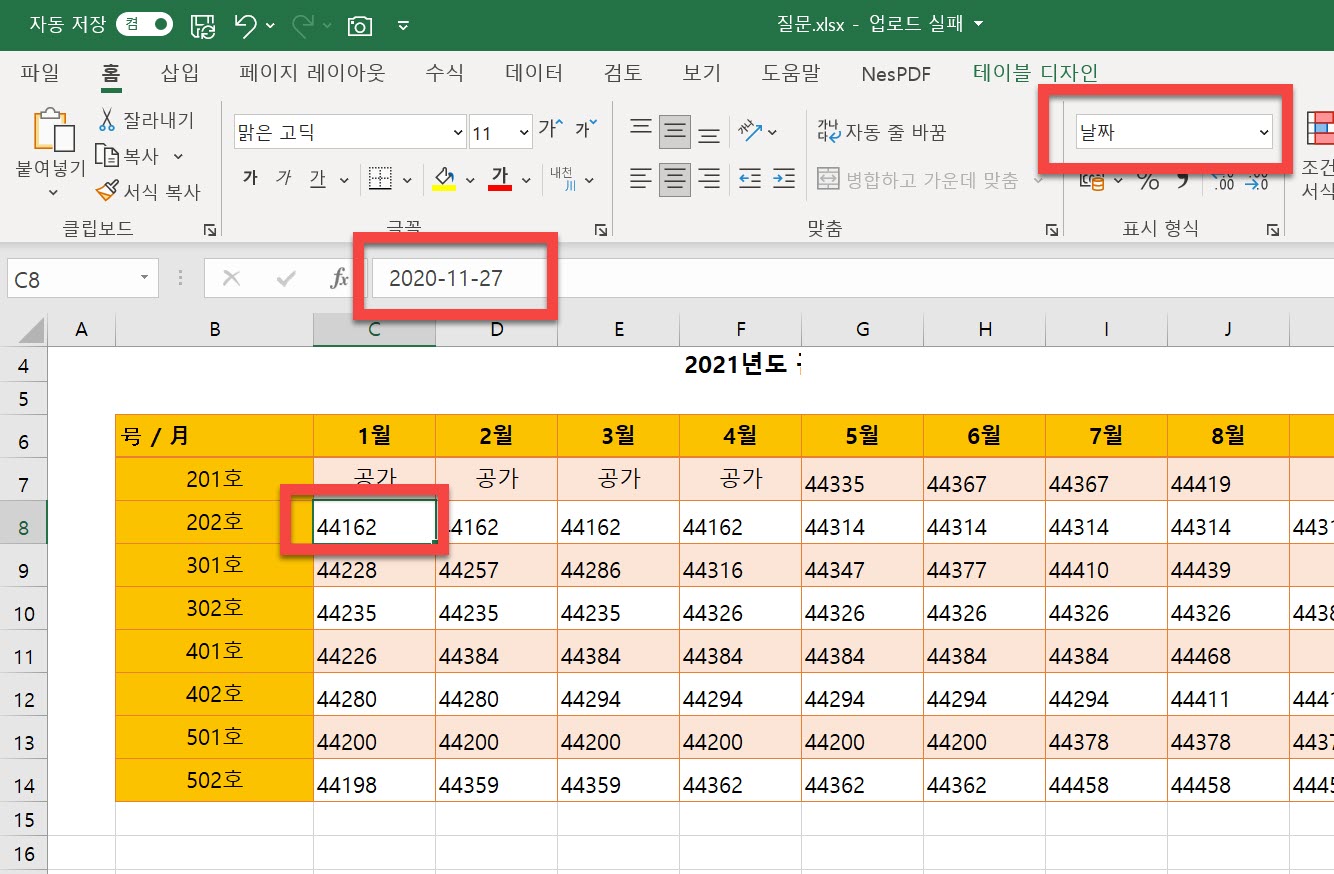This screenshot has width=1334, height=874.
Task: Click the align right icon
Action: click(x=709, y=179)
